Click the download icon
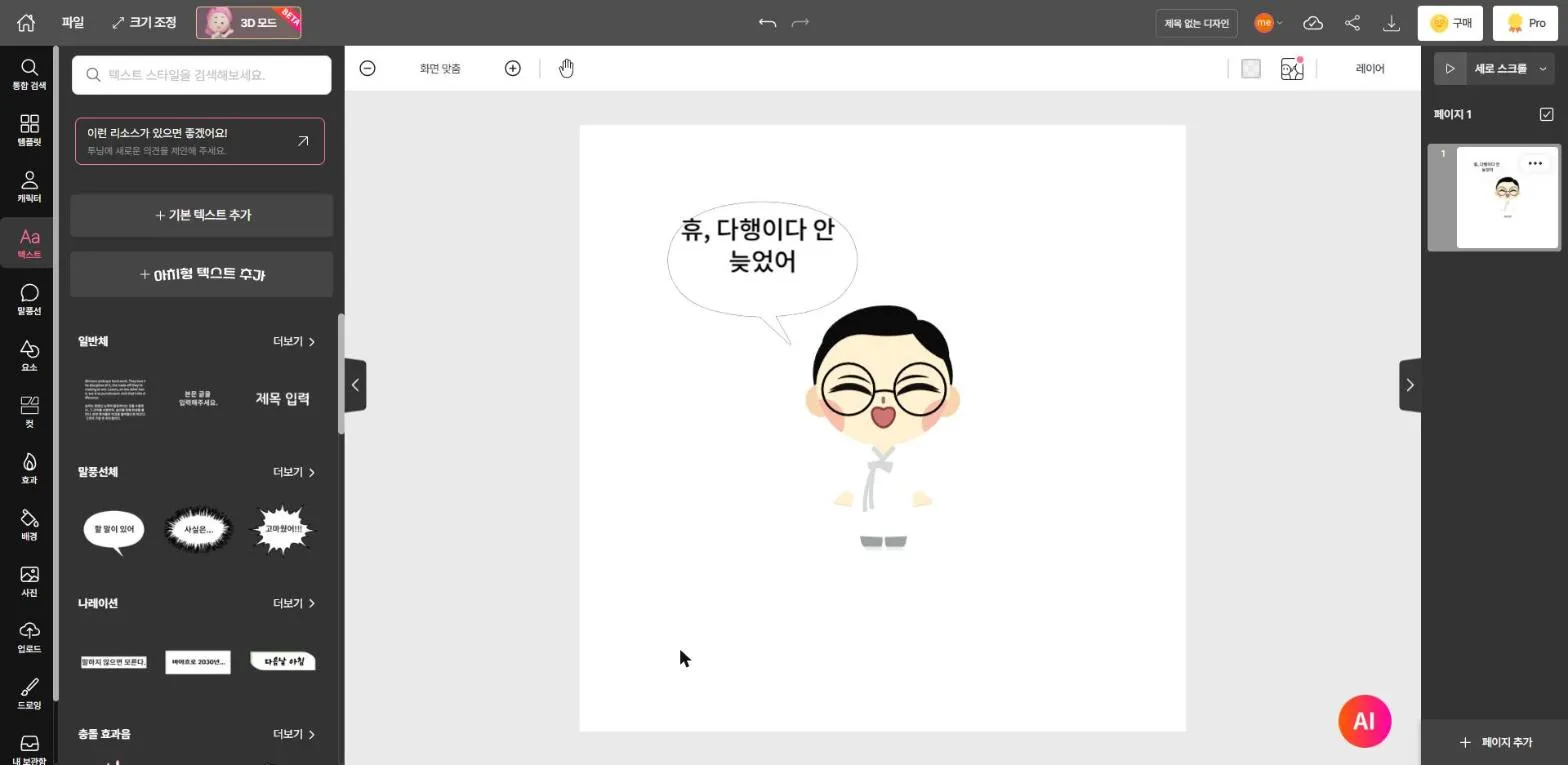 [x=1391, y=23]
